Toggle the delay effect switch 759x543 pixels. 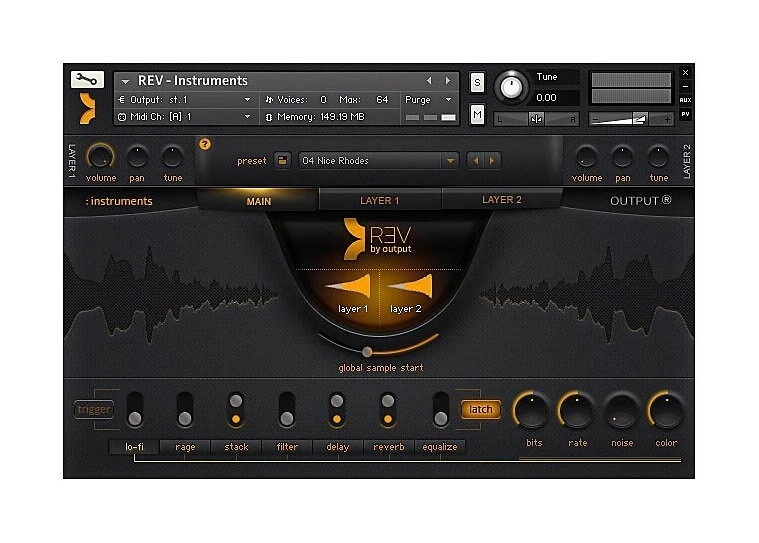(x=337, y=410)
